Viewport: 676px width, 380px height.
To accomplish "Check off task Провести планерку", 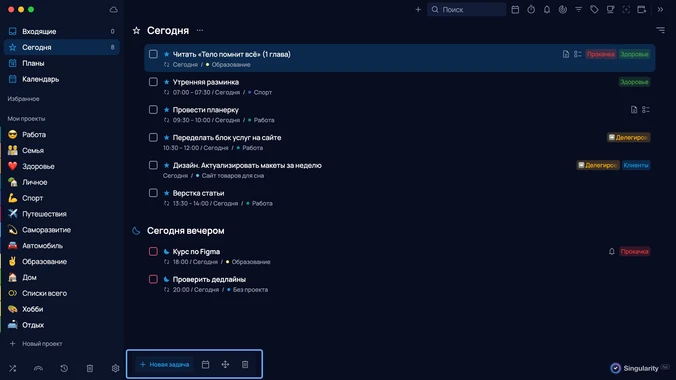I will [x=153, y=110].
